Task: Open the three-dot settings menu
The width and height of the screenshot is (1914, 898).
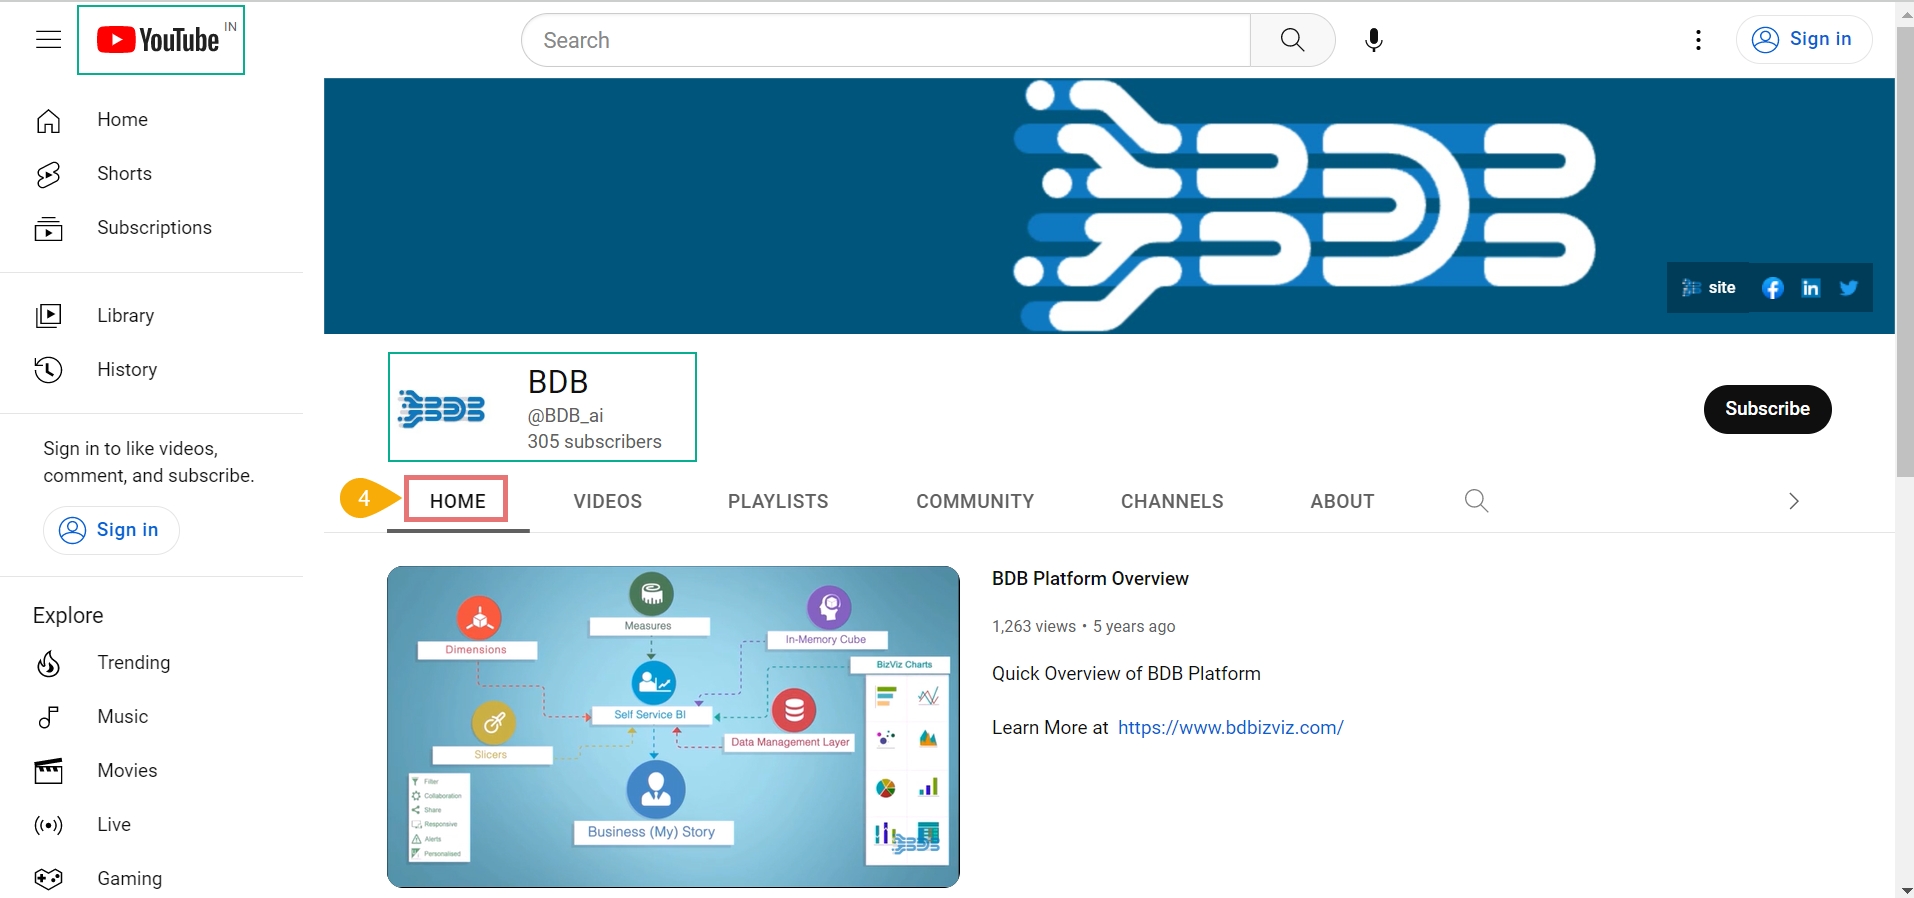Action: 1698,40
